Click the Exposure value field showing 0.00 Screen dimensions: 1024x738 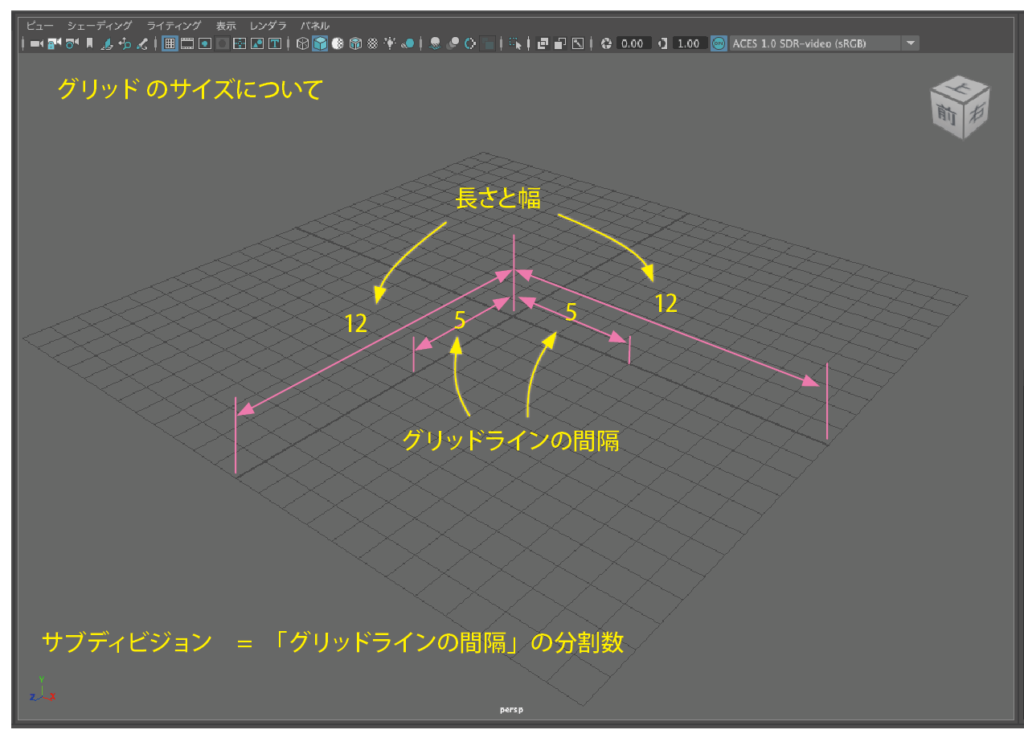tap(633, 44)
